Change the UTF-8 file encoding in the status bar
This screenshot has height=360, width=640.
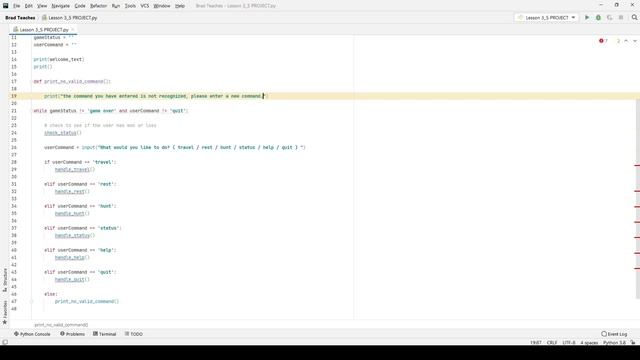click(569, 342)
